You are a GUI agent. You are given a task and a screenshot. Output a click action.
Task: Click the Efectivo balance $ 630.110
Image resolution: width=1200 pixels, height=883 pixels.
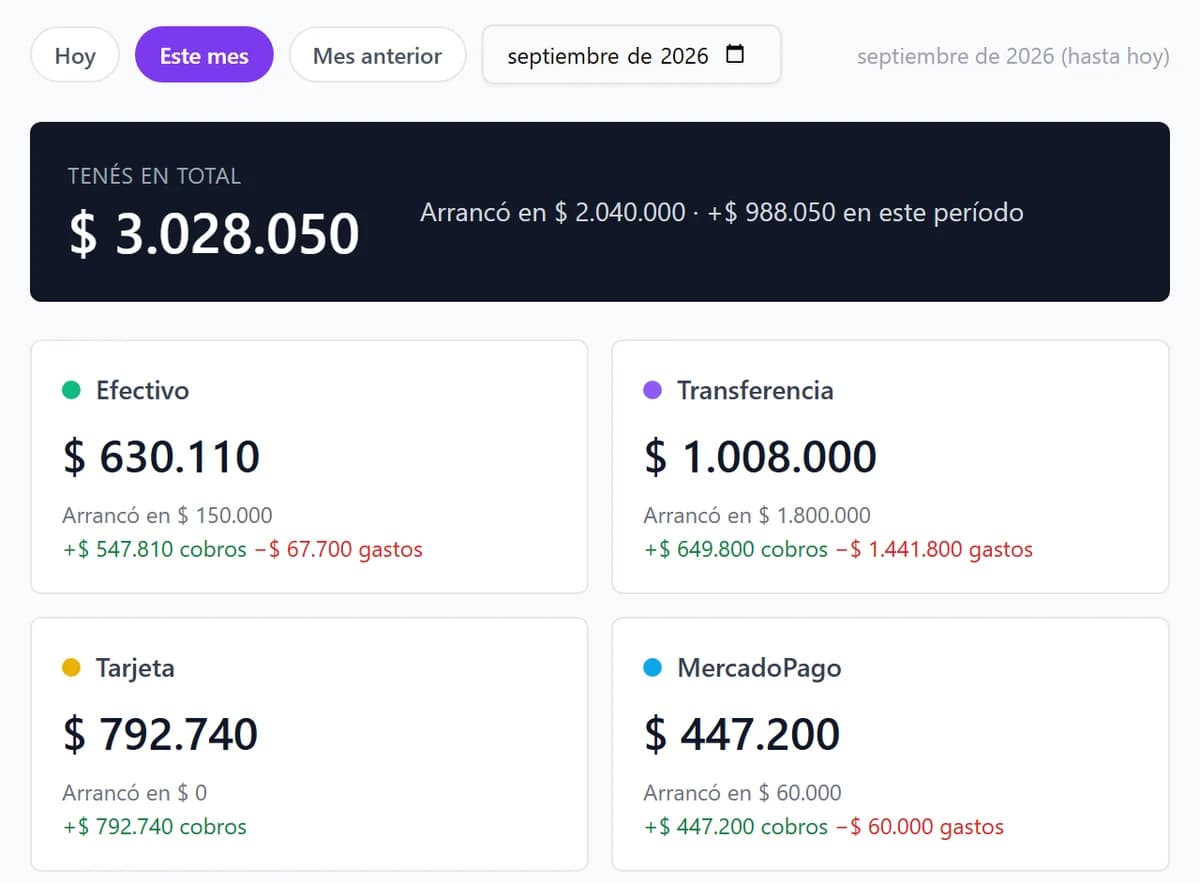point(161,457)
